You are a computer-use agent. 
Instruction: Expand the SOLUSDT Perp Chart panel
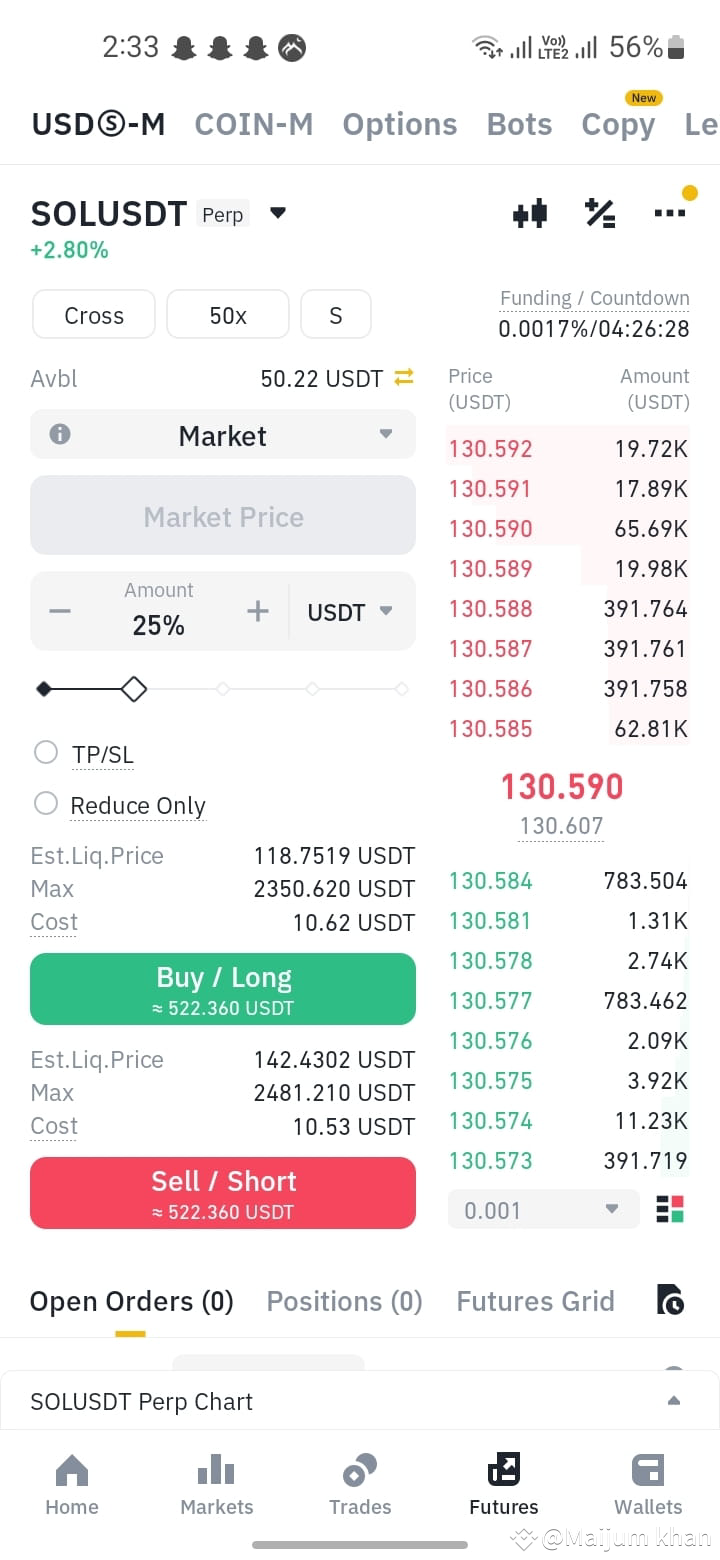coord(673,1401)
